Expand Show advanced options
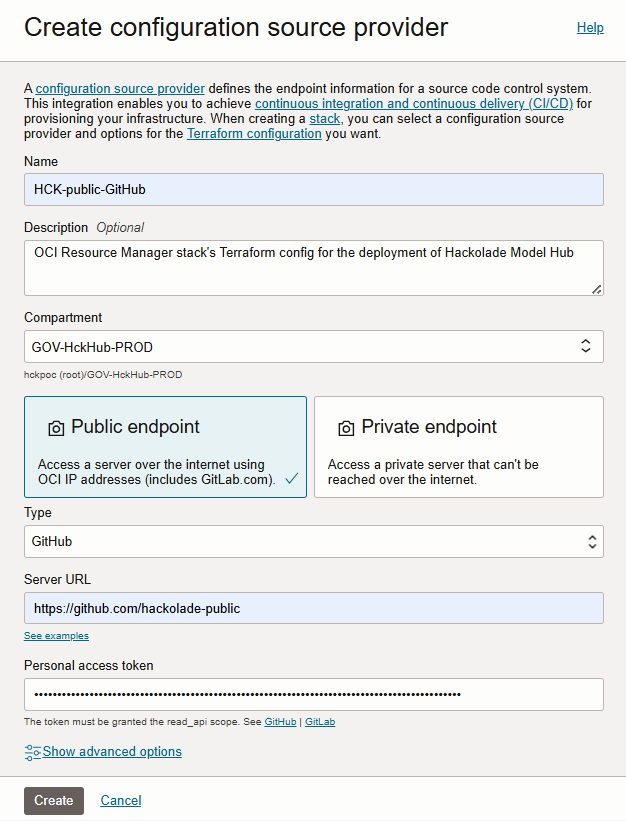The image size is (626, 821). pos(113,751)
